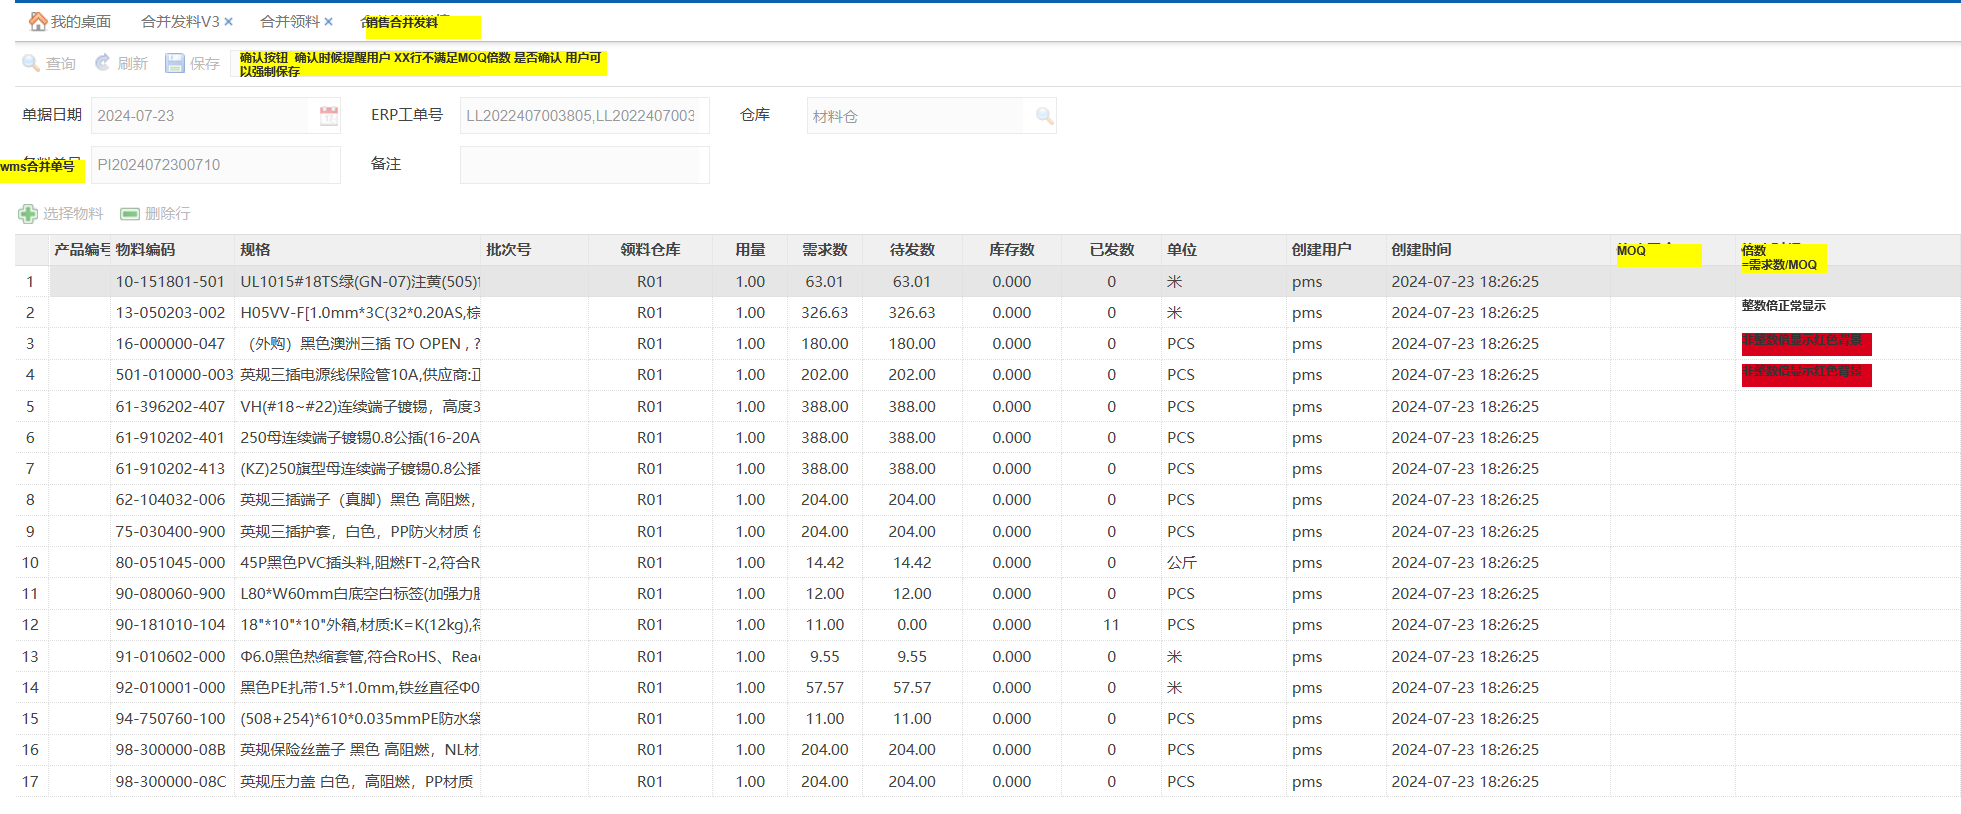Open the 我的桌面 tab
The height and width of the screenshot is (814, 1961).
tap(81, 21)
